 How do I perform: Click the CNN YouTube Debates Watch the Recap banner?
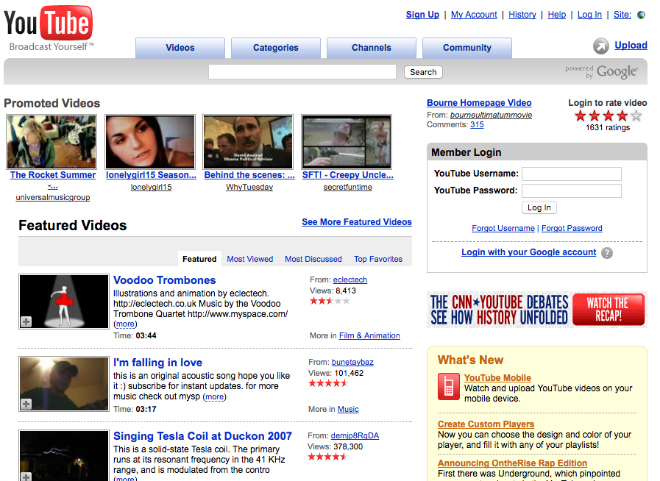click(537, 310)
